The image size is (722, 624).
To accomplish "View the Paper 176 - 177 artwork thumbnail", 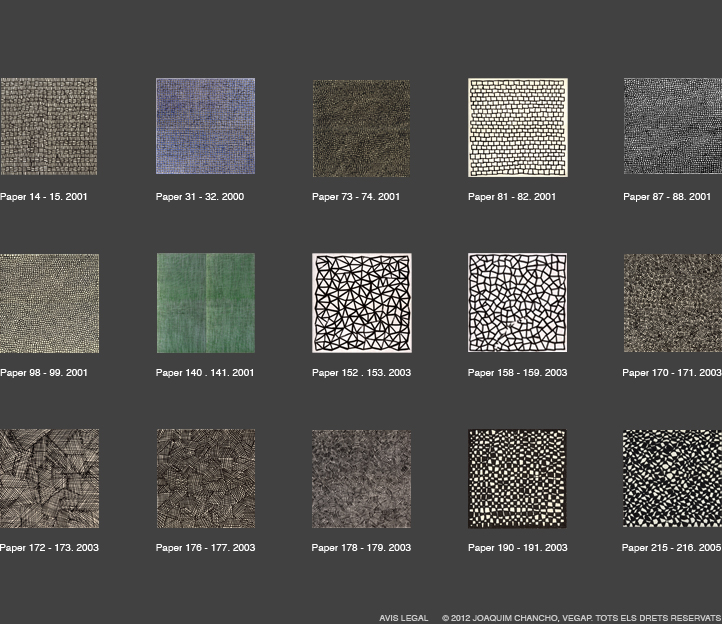I will (205, 478).
